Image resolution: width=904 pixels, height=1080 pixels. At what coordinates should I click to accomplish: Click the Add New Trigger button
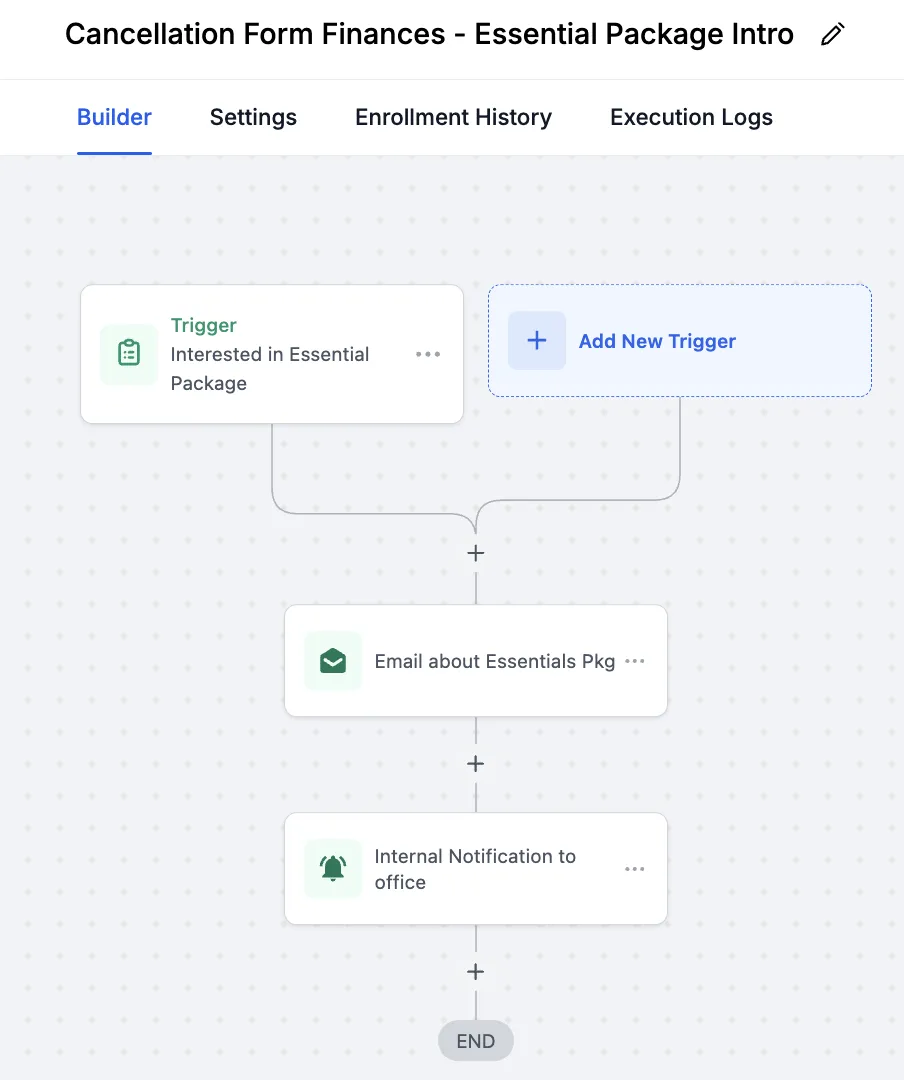click(x=657, y=341)
